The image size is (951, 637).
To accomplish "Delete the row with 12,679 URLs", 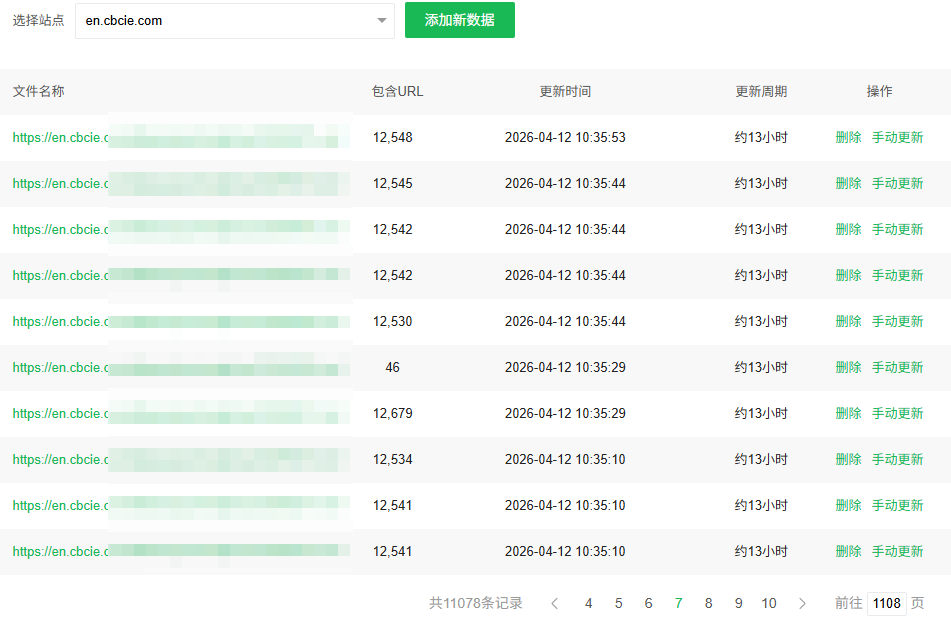I will click(849, 414).
